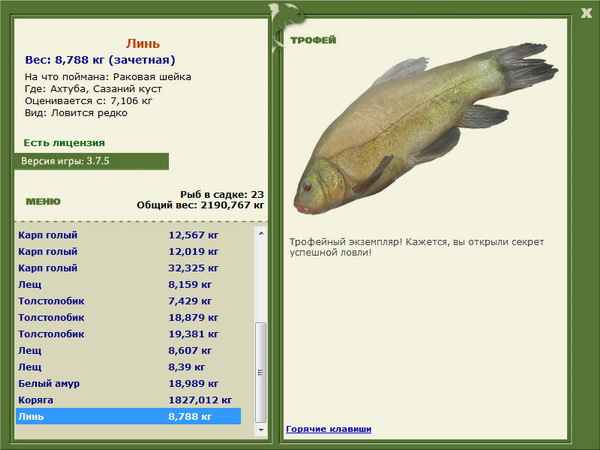Click Где: Ахтуба, Сазаний куст line

(x=93, y=89)
